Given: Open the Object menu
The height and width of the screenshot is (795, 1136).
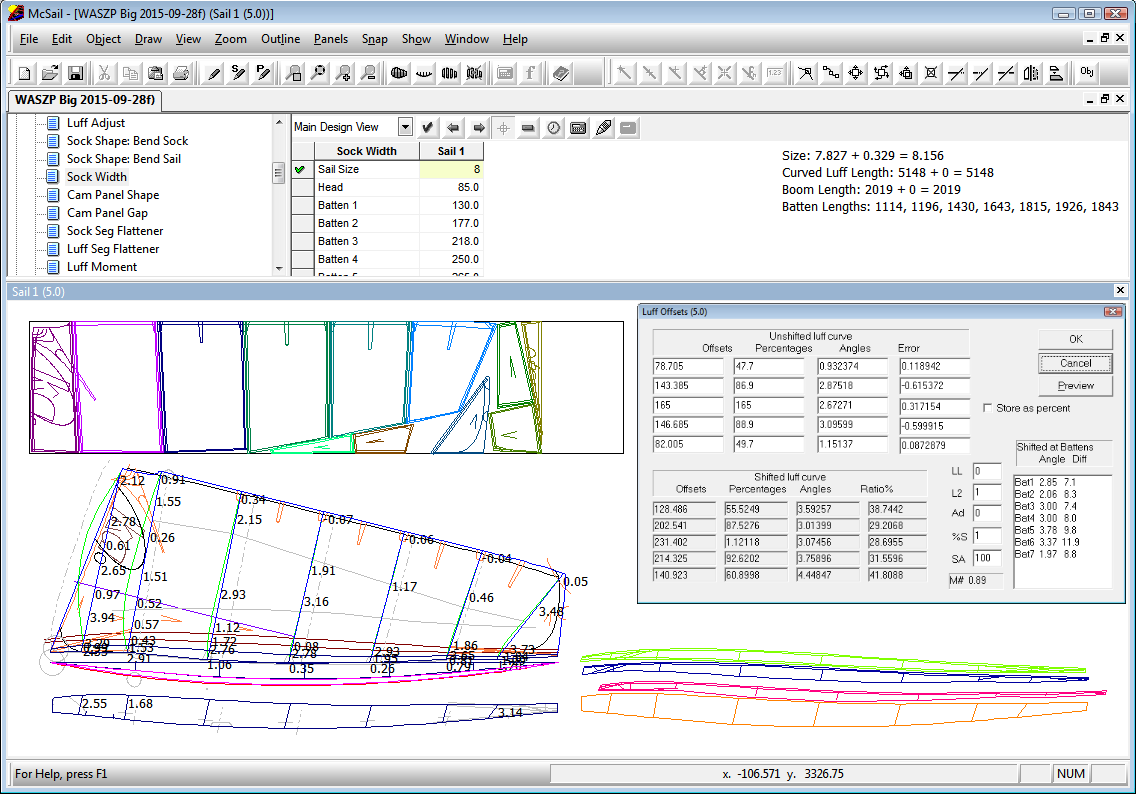Looking at the screenshot, I should (x=104, y=39).
